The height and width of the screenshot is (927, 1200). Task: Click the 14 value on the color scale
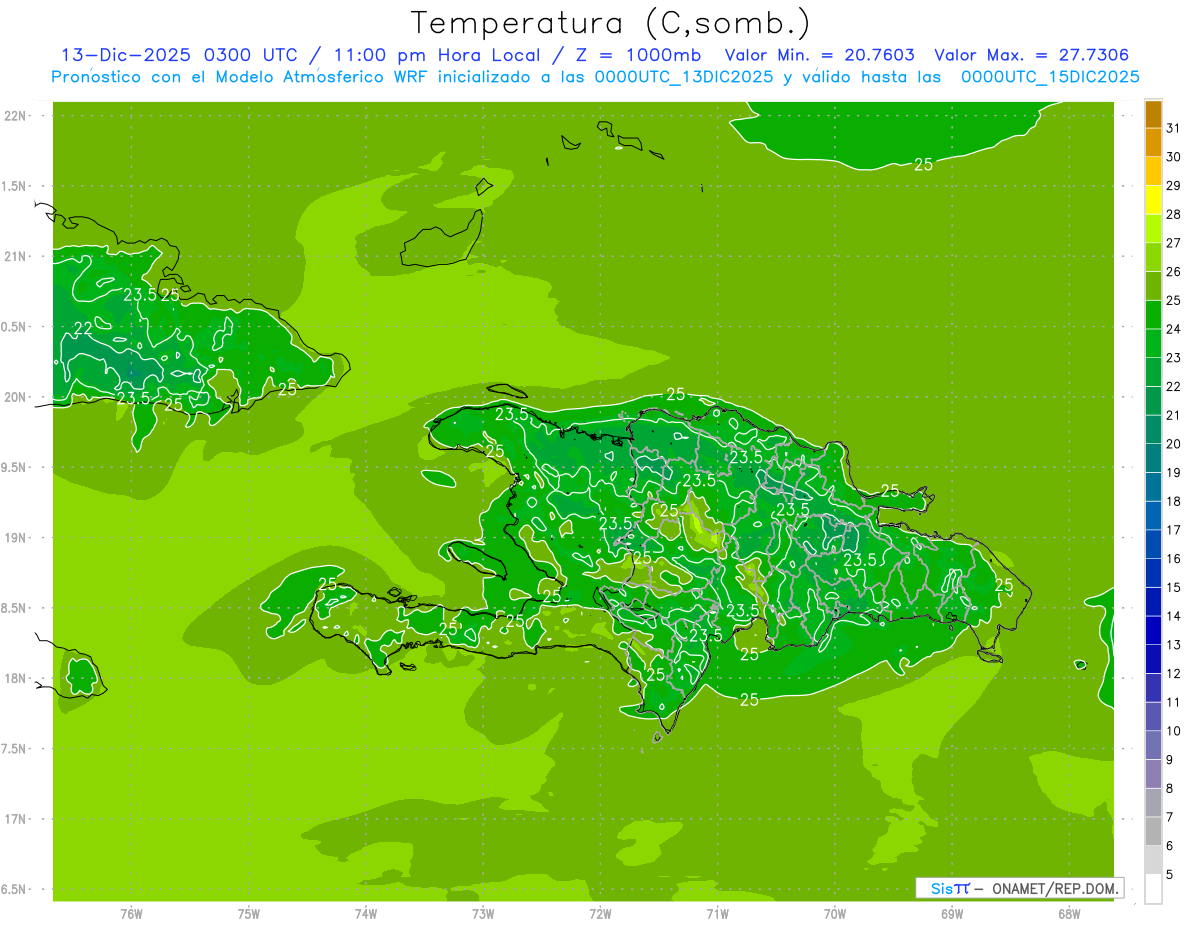[x=1173, y=616]
